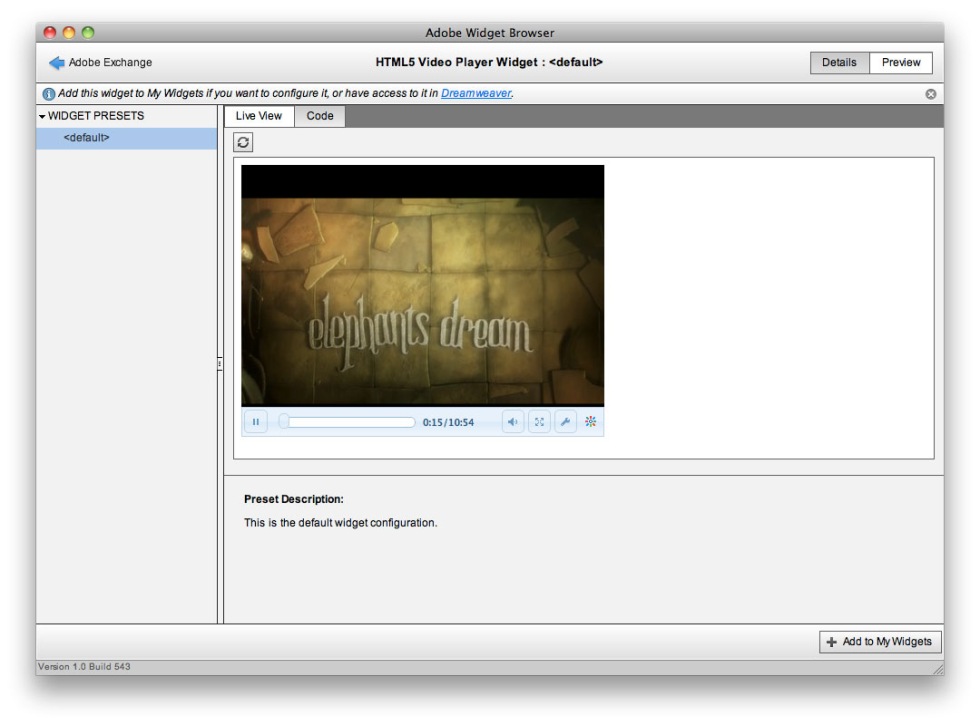Mute the video volume
This screenshot has height=725, width=980.
(512, 422)
